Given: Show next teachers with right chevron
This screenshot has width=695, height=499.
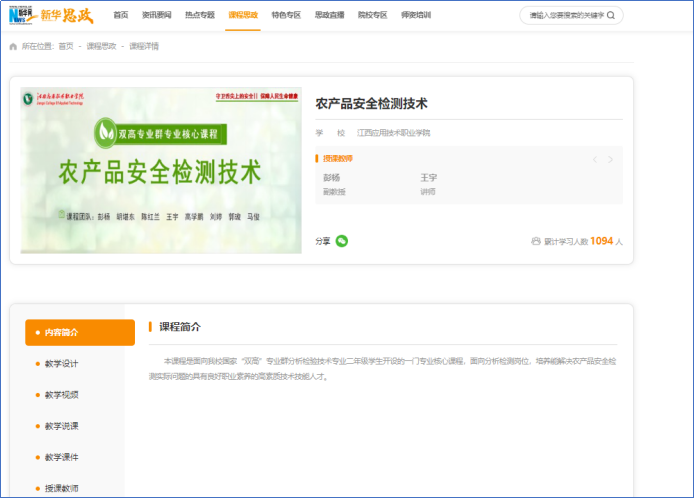Looking at the screenshot, I should 610,160.
